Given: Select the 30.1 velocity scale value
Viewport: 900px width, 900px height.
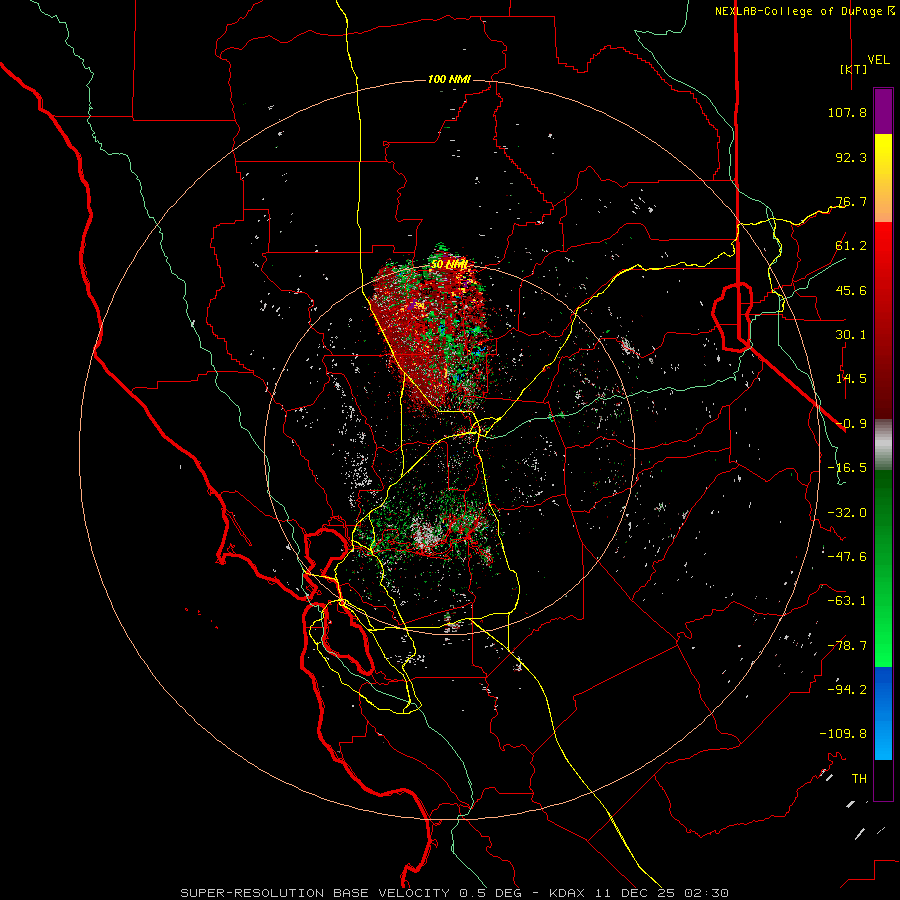Looking at the screenshot, I should coord(851,335).
